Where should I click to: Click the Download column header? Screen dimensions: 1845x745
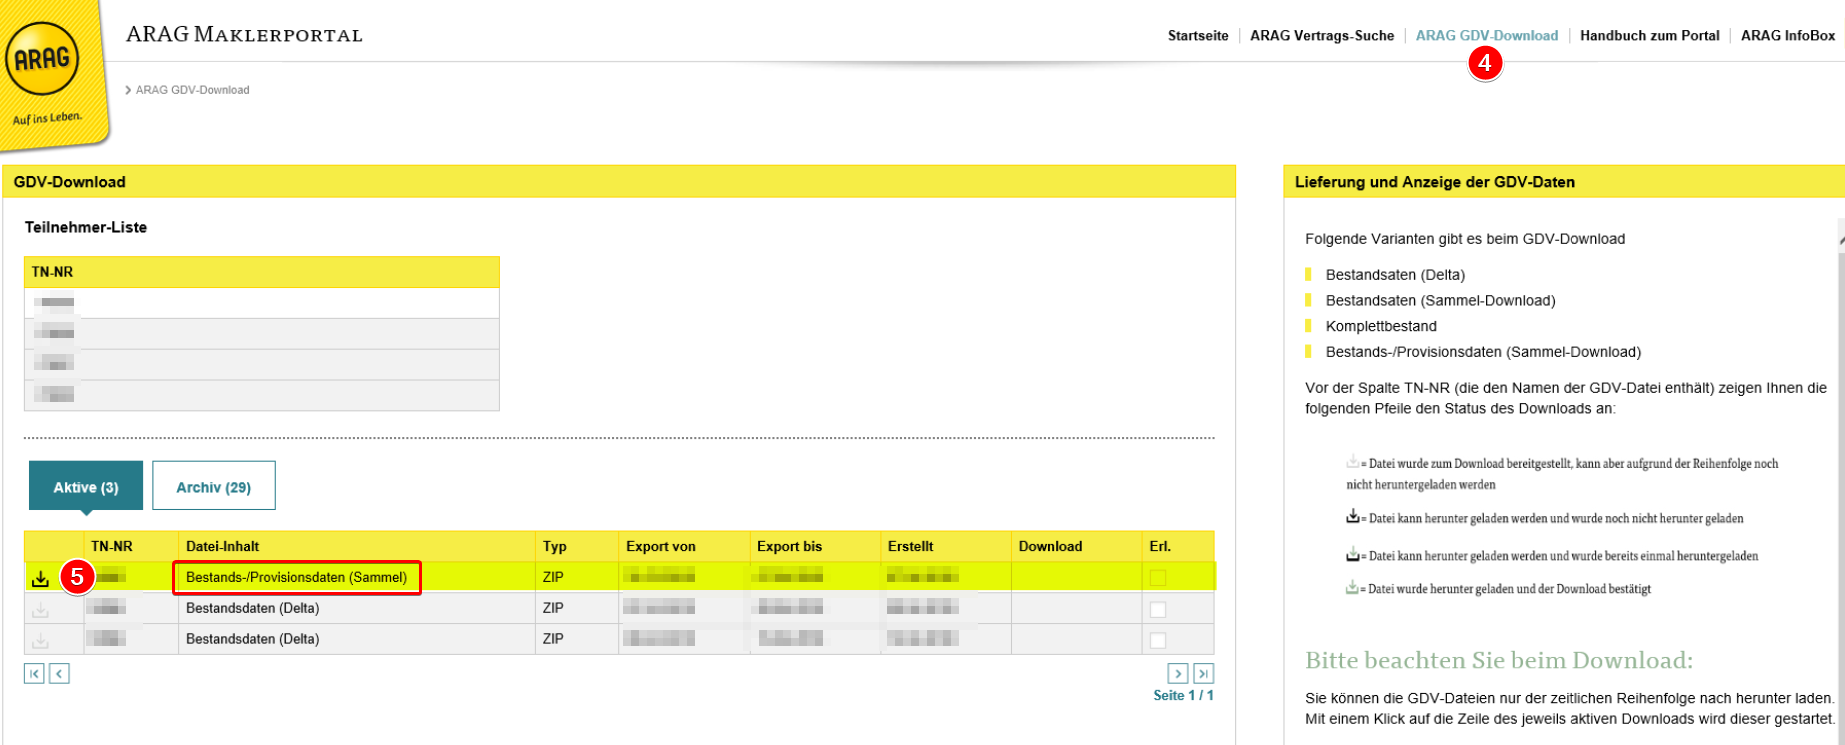coord(1050,546)
